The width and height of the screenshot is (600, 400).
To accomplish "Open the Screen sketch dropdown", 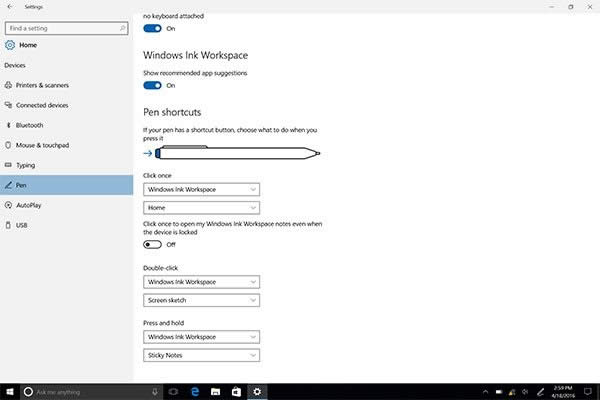I will tap(202, 300).
